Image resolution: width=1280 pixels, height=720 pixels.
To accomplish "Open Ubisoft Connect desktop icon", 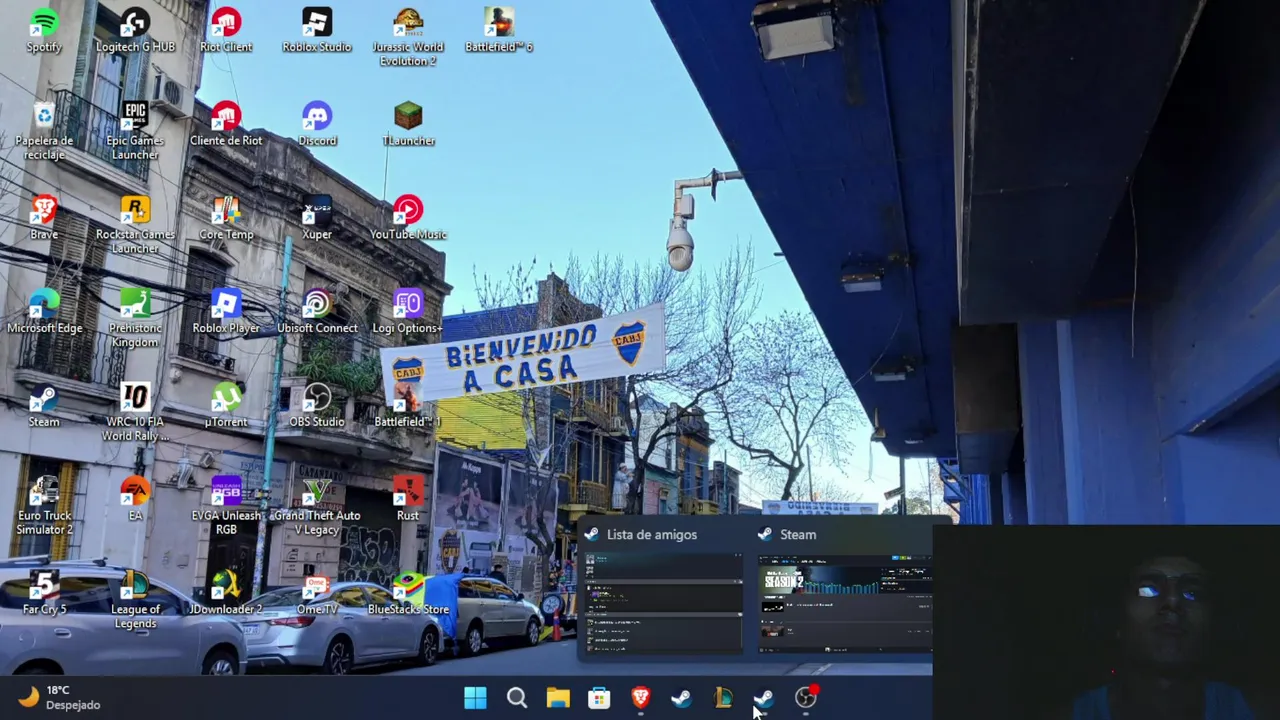I will click(317, 312).
